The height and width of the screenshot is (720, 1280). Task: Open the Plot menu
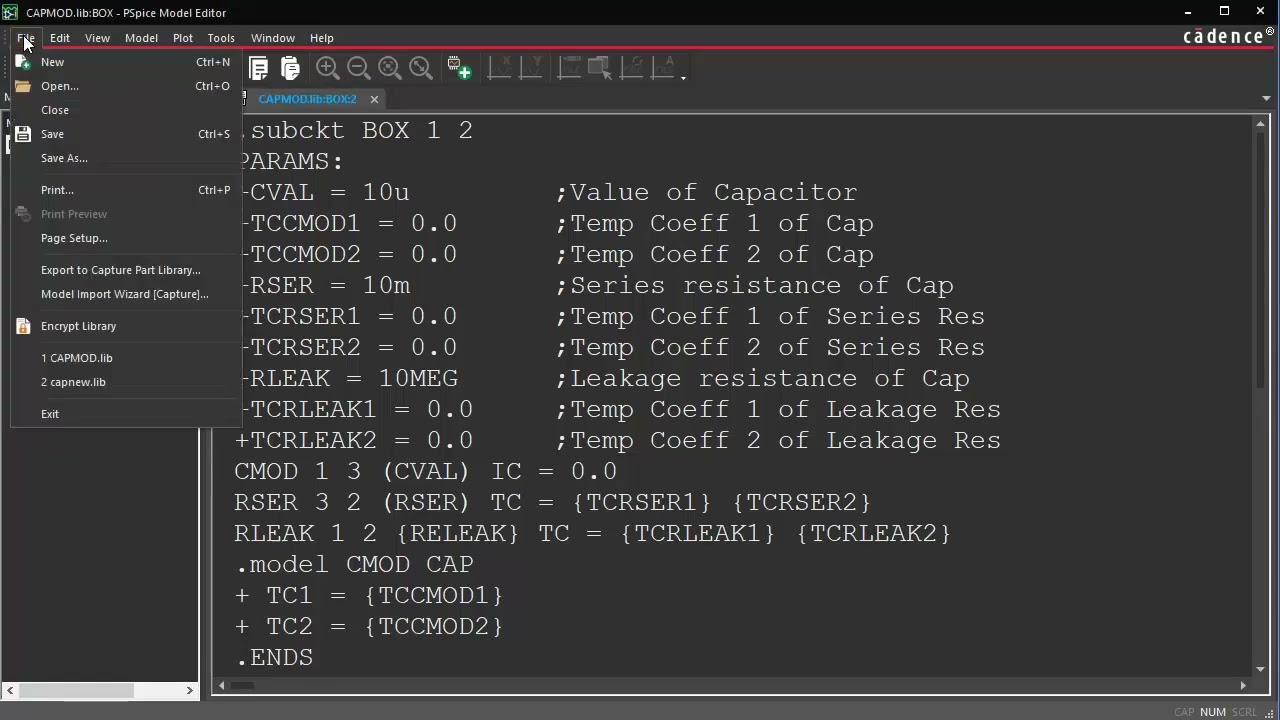pyautogui.click(x=183, y=38)
